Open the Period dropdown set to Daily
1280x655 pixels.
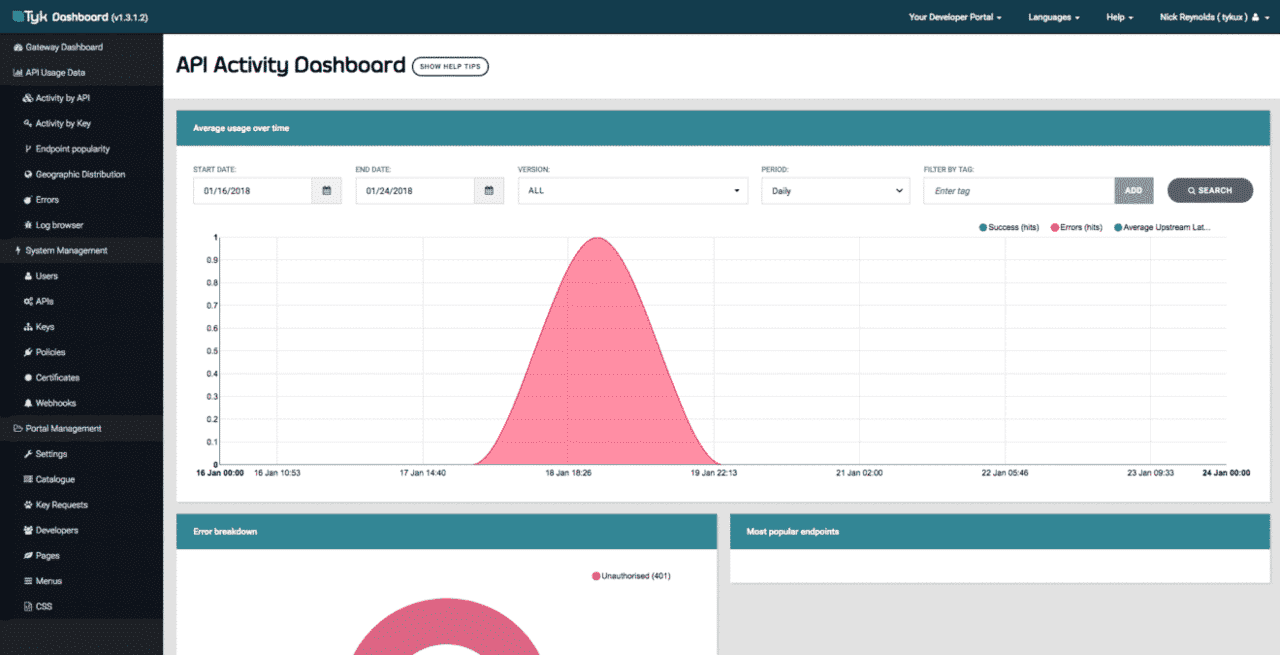pos(835,190)
